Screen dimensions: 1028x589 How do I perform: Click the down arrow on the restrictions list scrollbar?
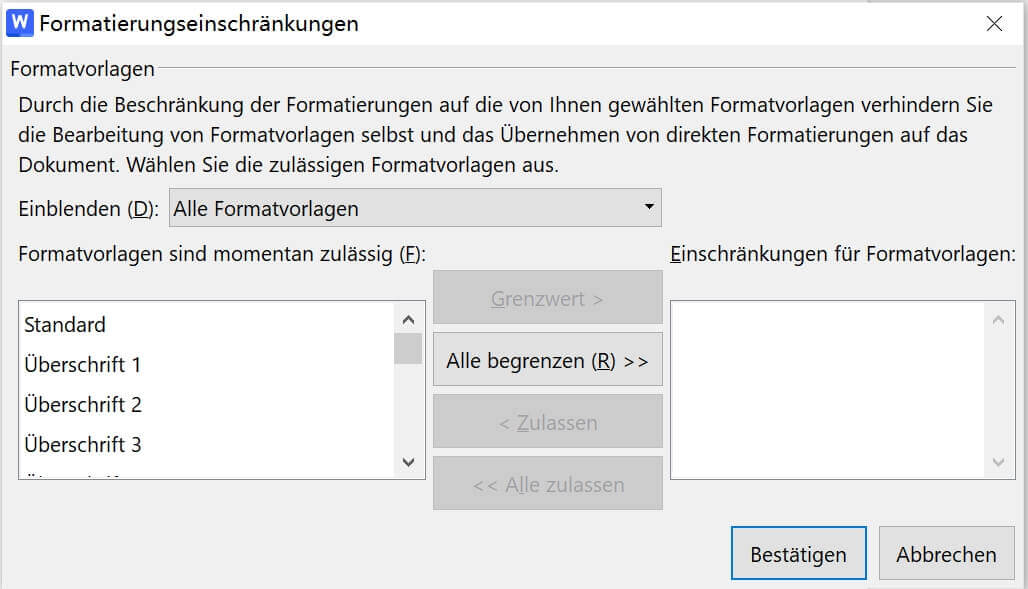pyautogui.click(x=997, y=463)
